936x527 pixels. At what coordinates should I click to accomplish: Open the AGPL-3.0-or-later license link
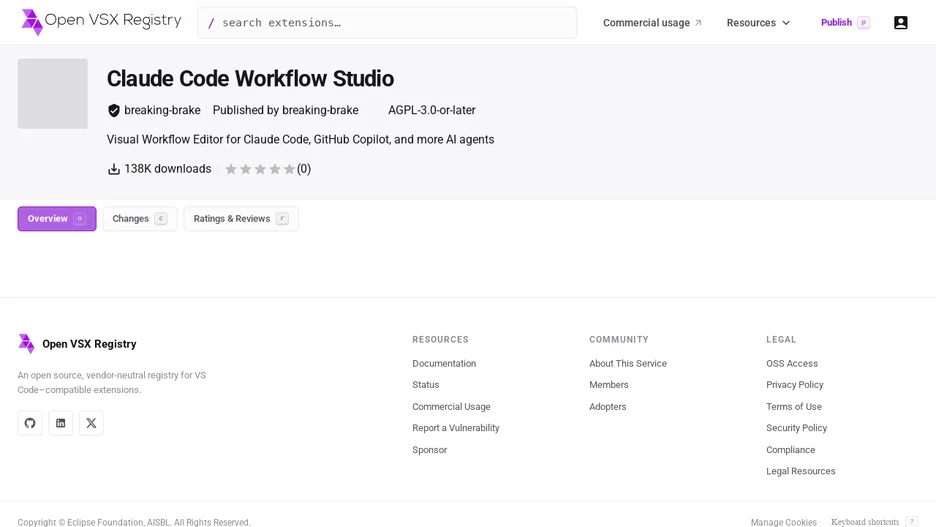click(x=432, y=110)
